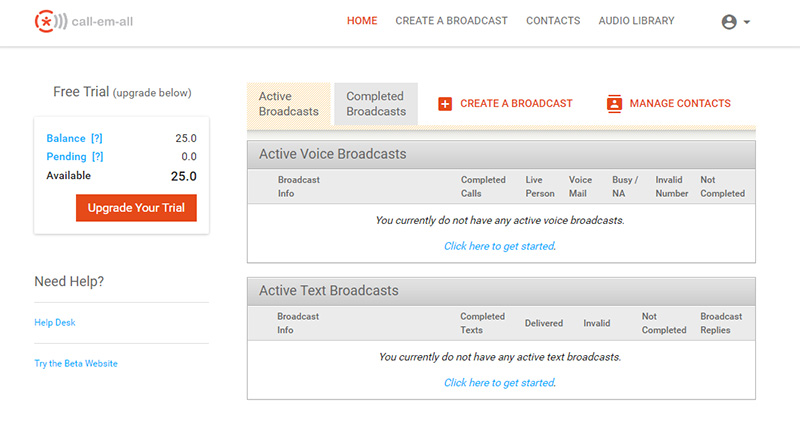Go to the Home menu item
Screen dimensions: 800x425
click(x=362, y=21)
